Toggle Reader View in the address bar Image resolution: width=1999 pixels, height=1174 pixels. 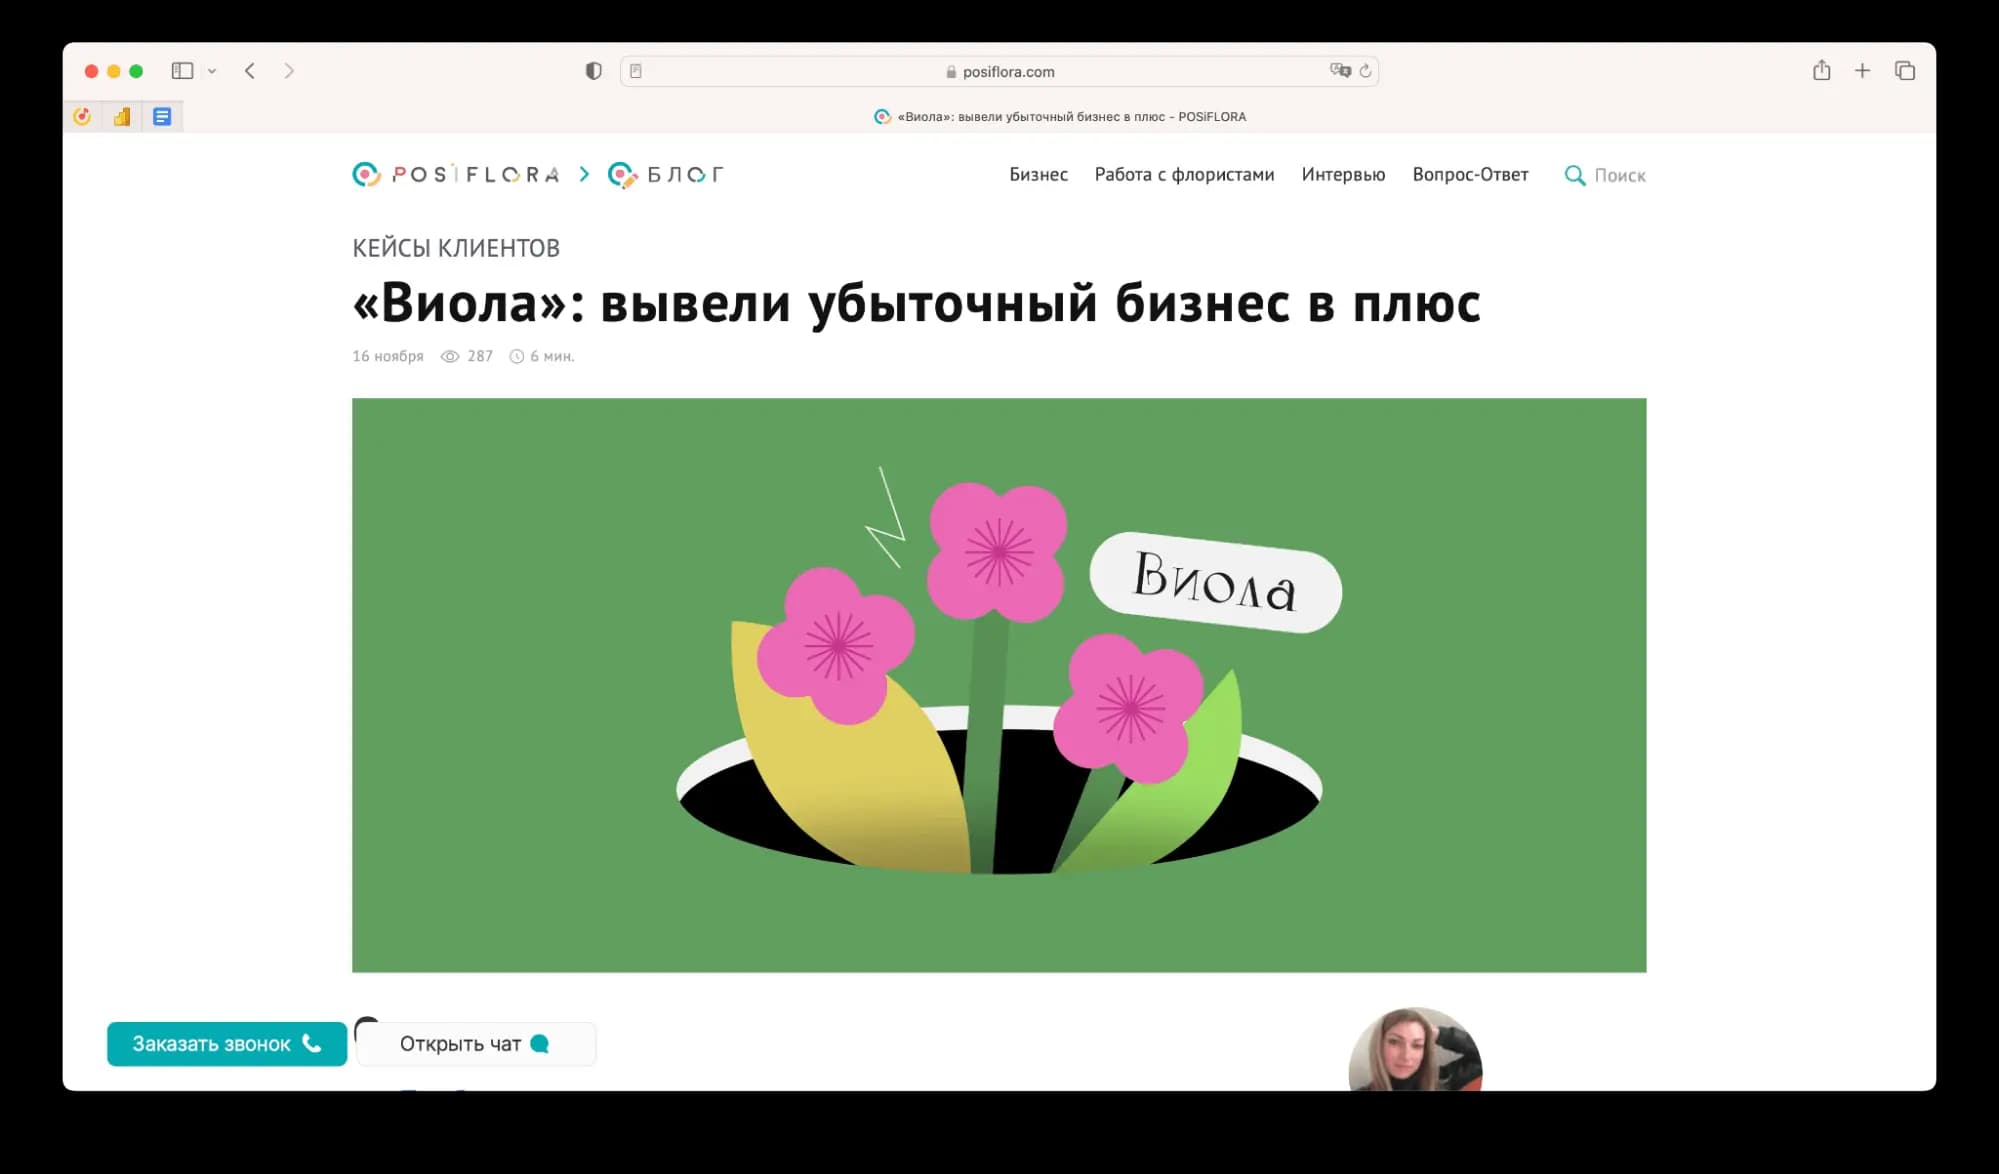coord(636,70)
